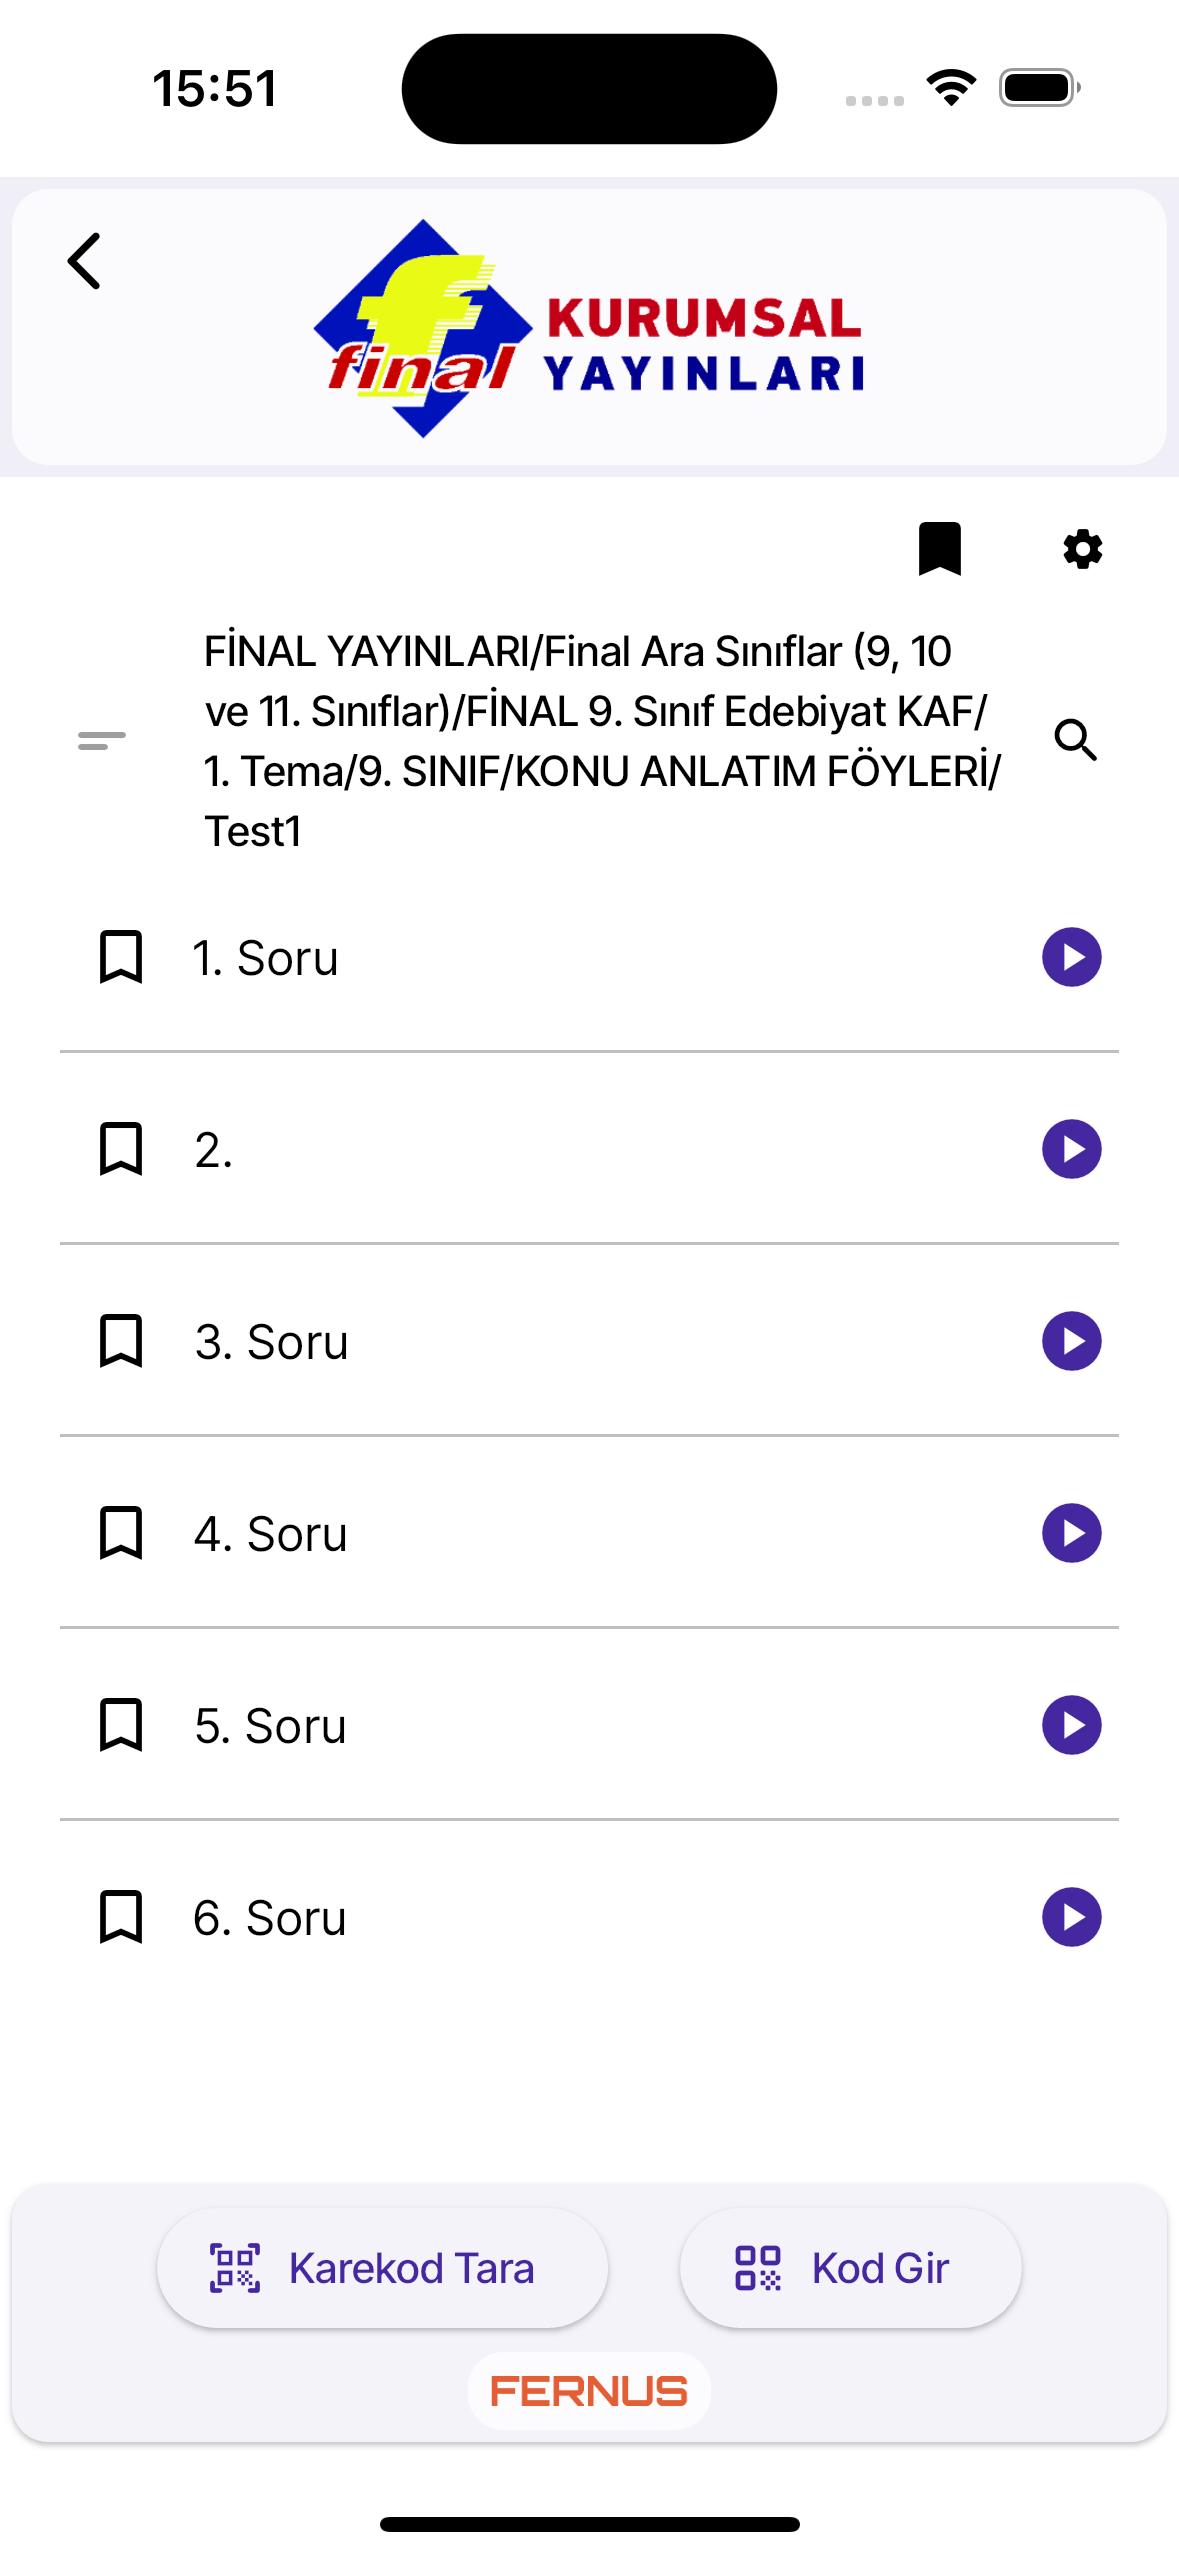Tap the search magnifier icon

(x=1075, y=740)
